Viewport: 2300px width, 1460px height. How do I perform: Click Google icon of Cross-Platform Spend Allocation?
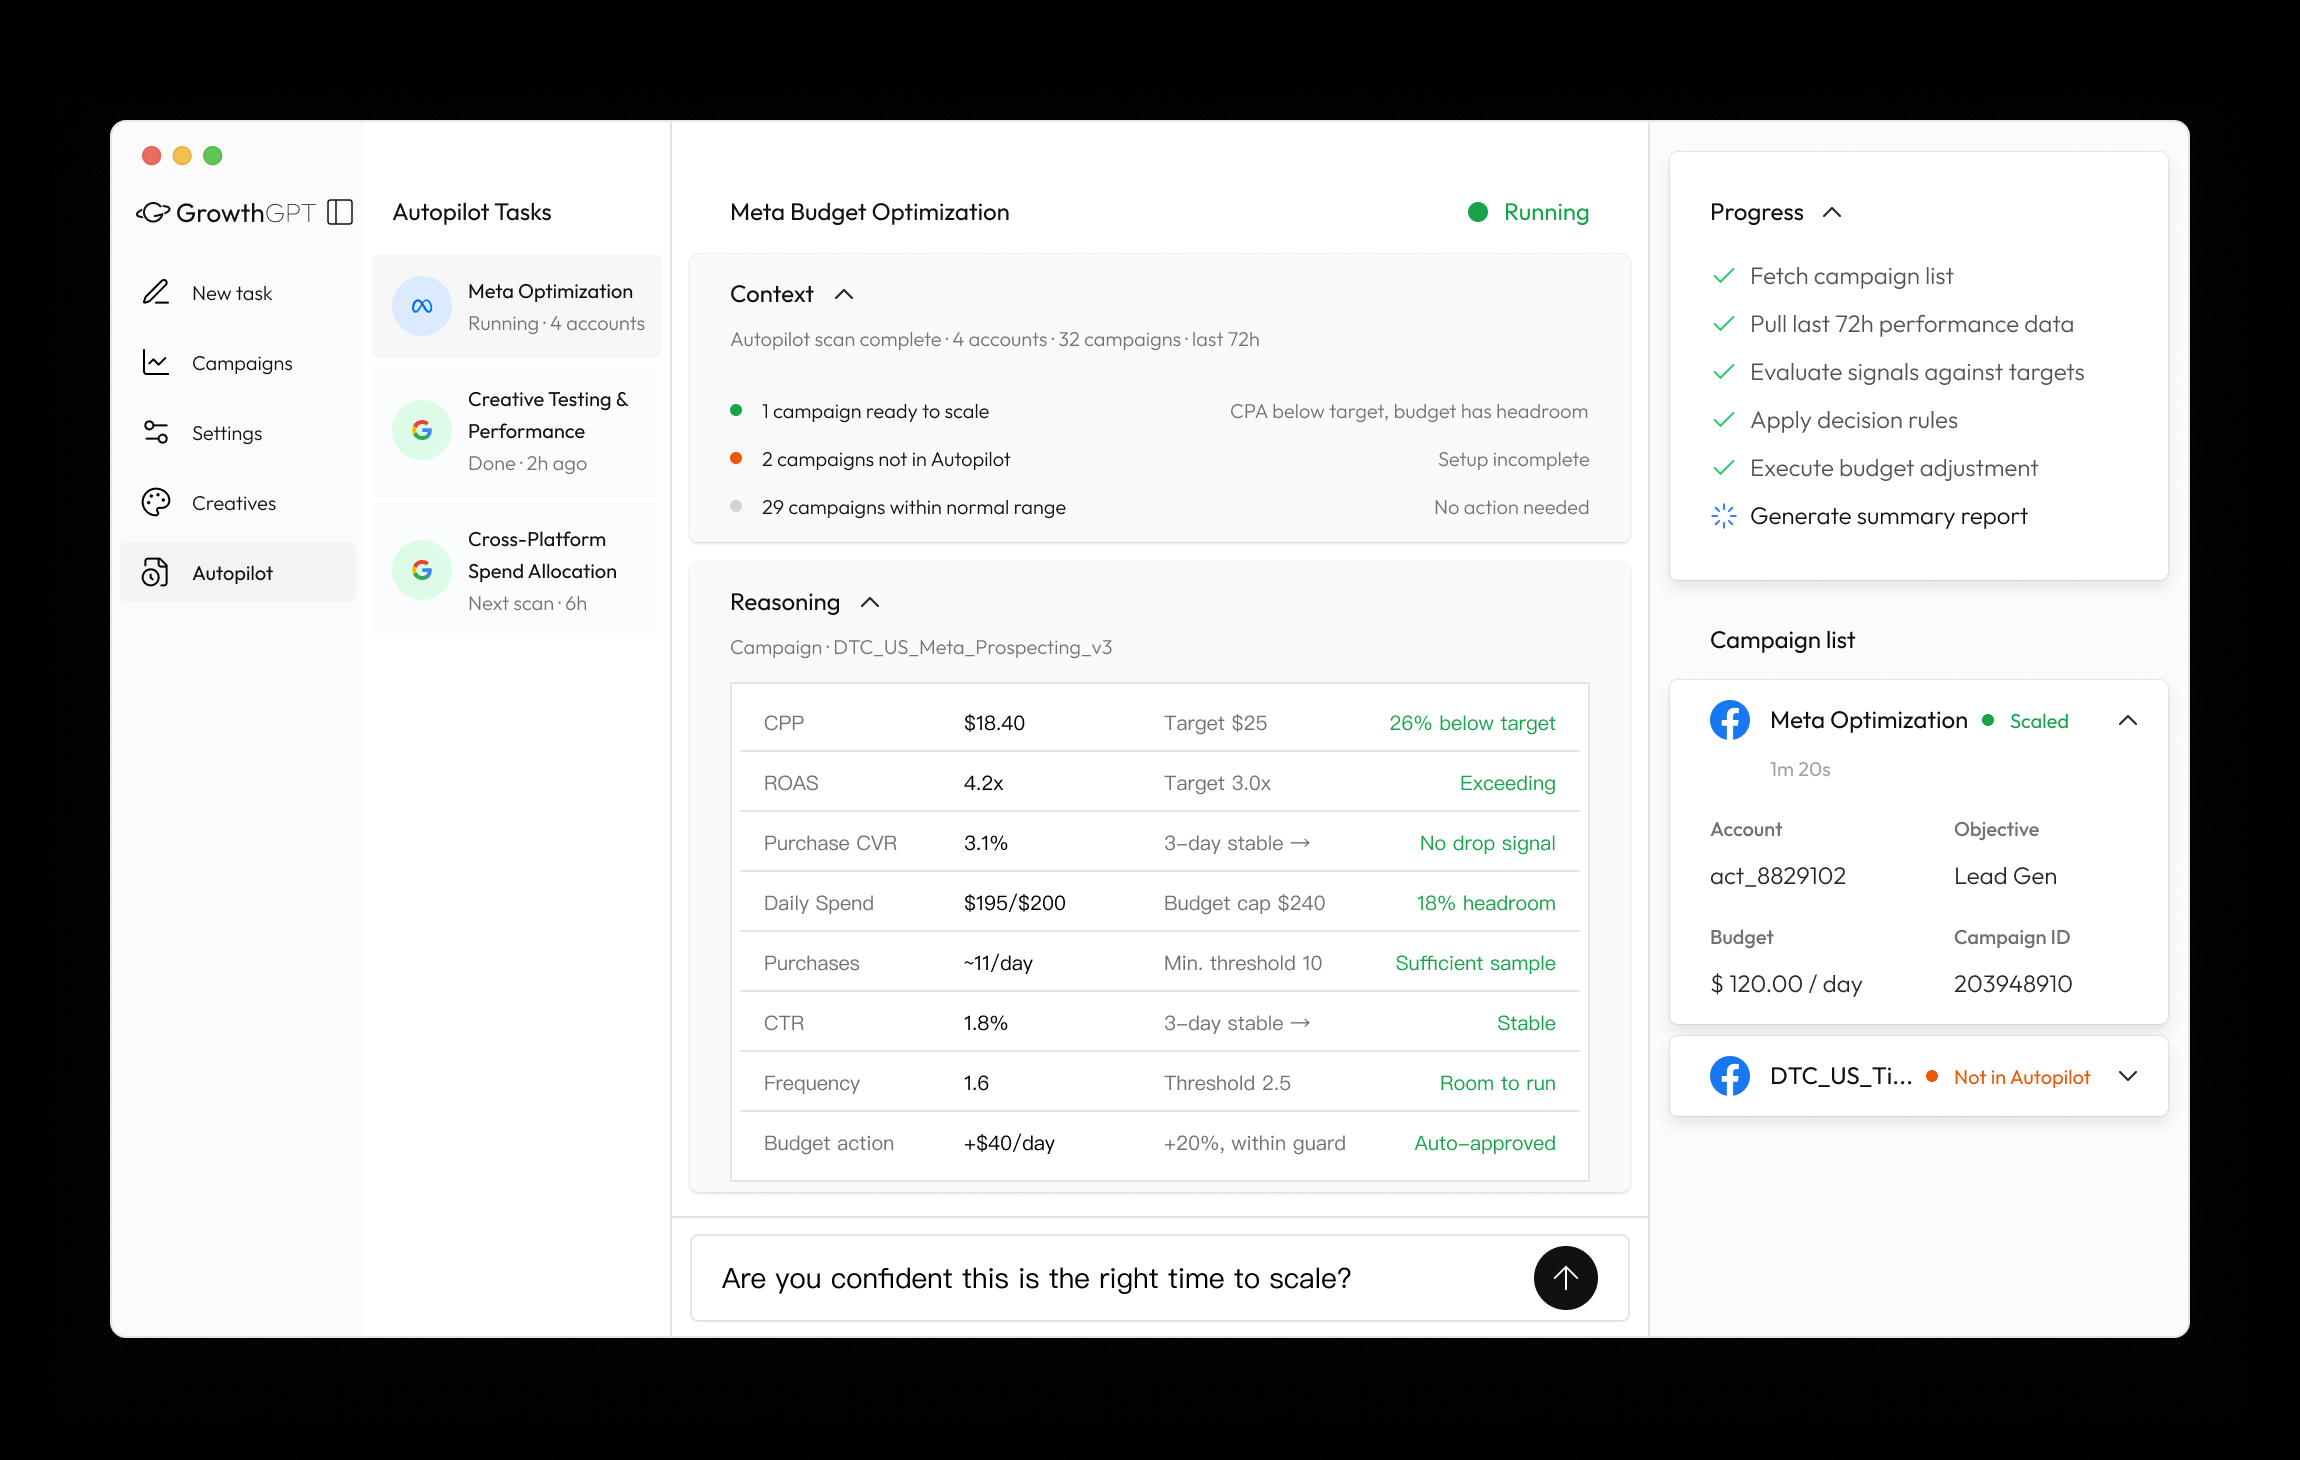[x=422, y=570]
